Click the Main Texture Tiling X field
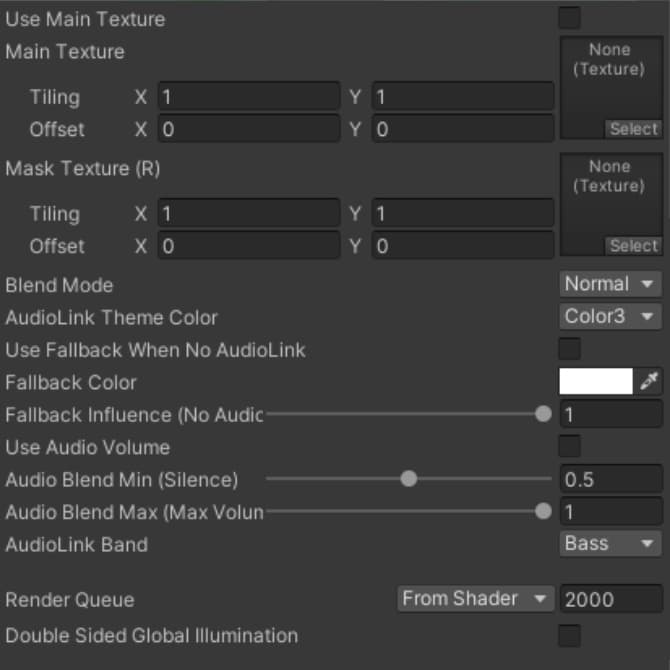This screenshot has height=670, width=670. (248, 97)
